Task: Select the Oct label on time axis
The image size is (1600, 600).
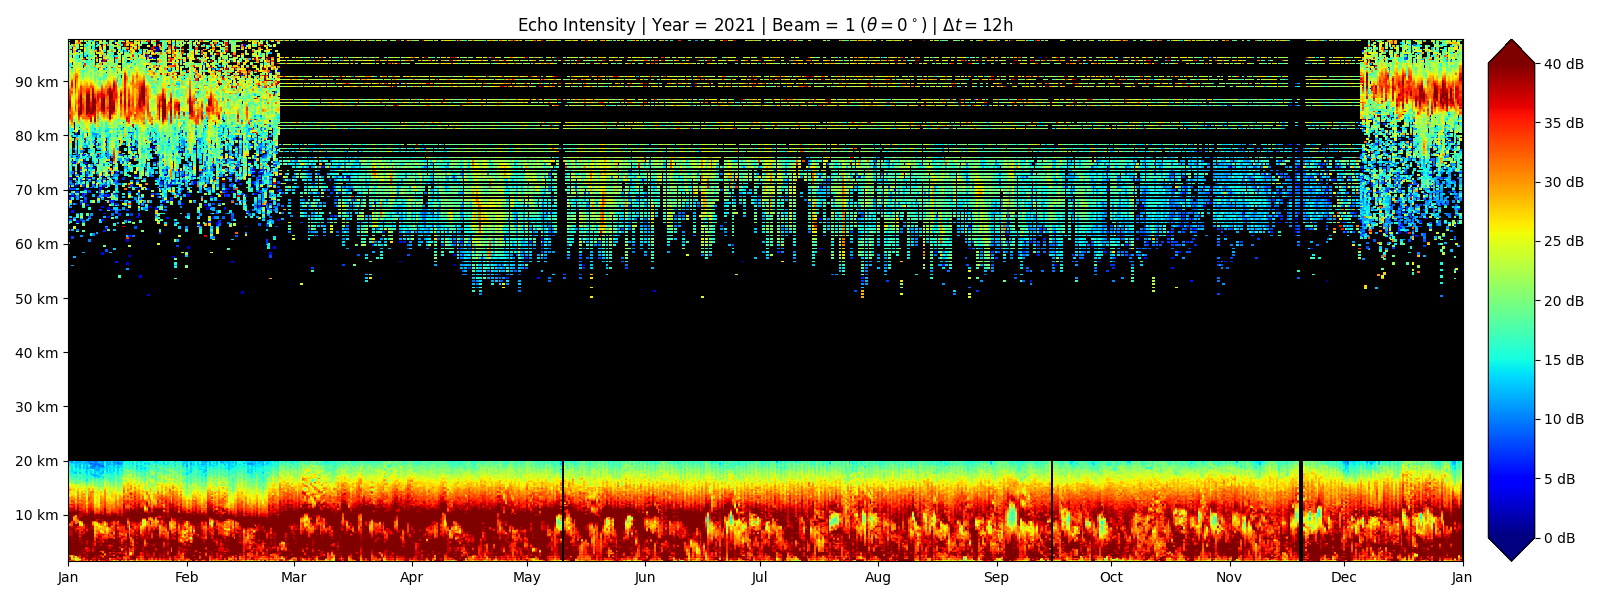Action: click(1111, 577)
